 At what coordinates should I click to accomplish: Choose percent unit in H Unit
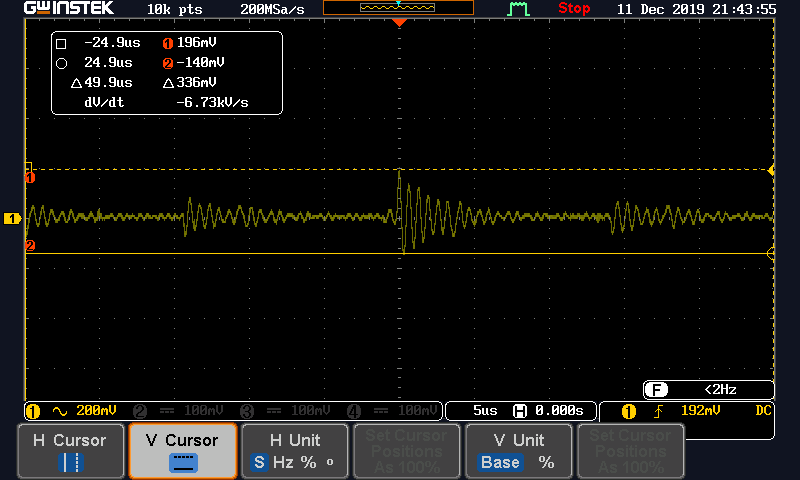(x=308, y=463)
